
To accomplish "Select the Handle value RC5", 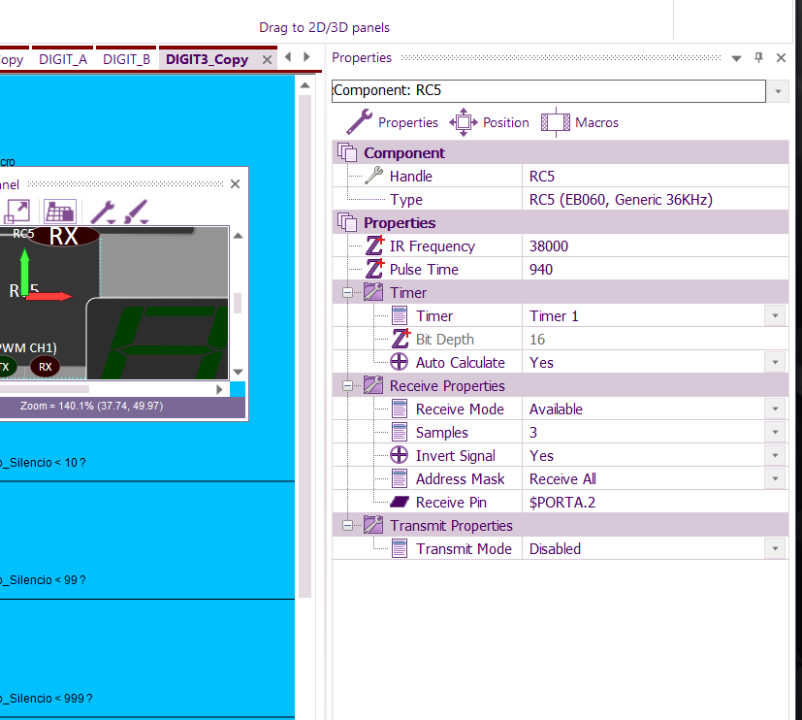I will point(542,176).
